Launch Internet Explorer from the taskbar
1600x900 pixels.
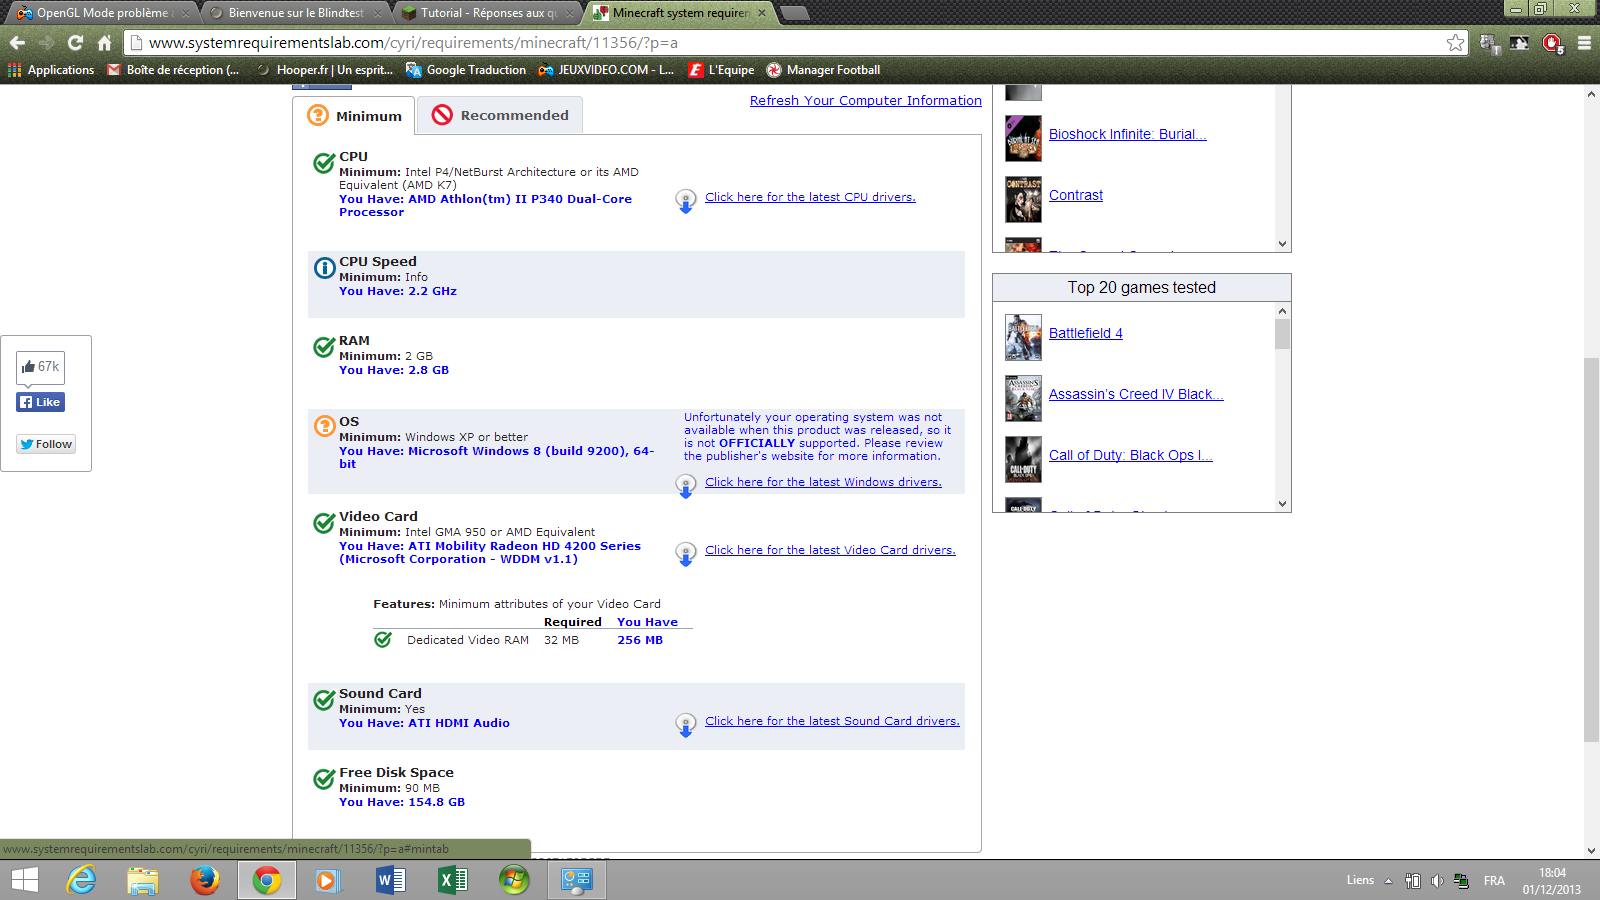click(81, 880)
